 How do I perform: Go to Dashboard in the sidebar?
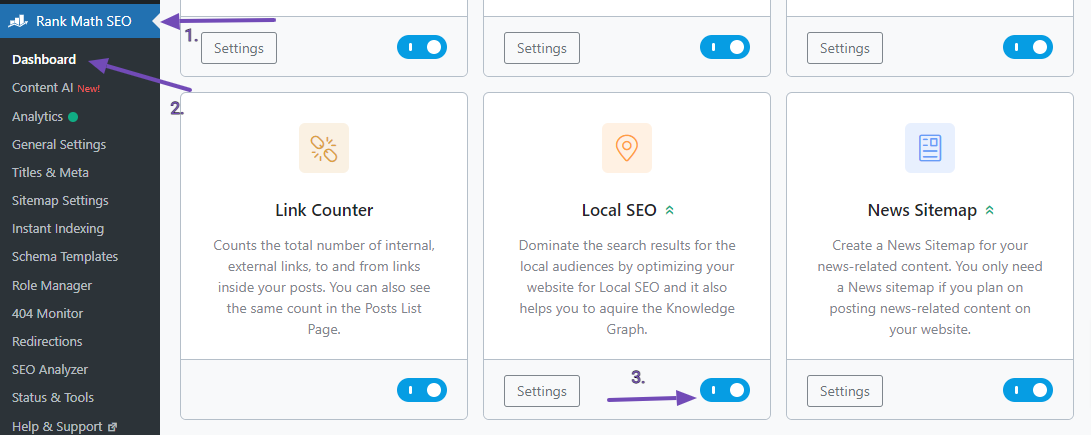click(44, 59)
